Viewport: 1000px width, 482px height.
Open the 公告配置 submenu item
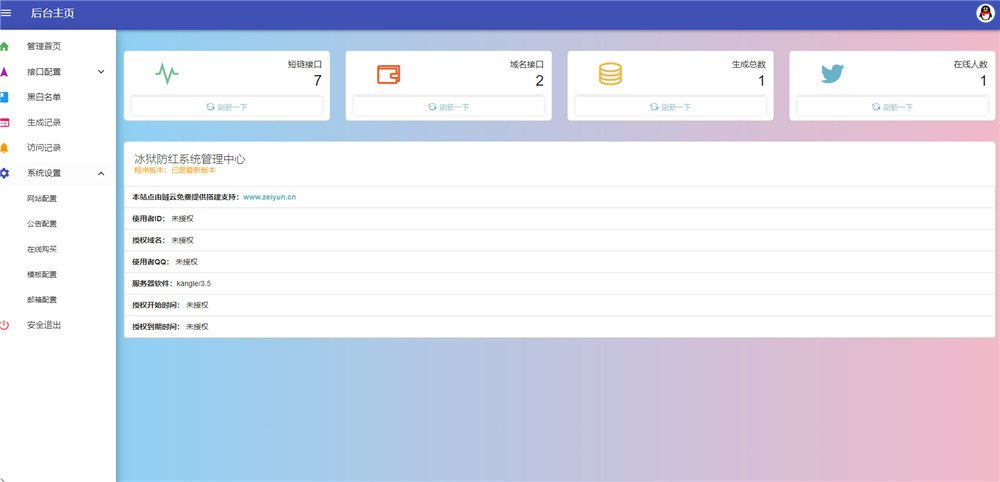pos(42,224)
